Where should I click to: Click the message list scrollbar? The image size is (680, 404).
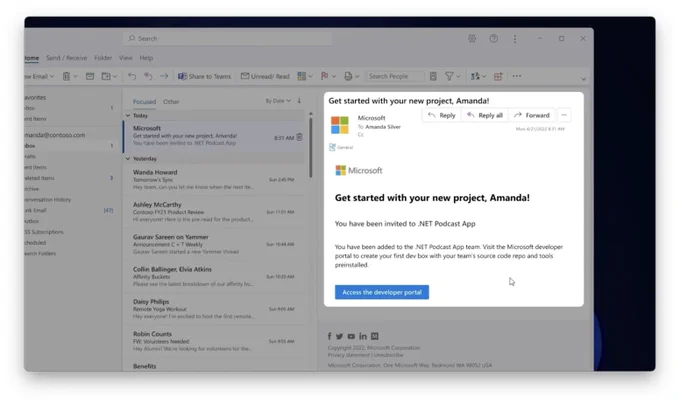(x=311, y=147)
